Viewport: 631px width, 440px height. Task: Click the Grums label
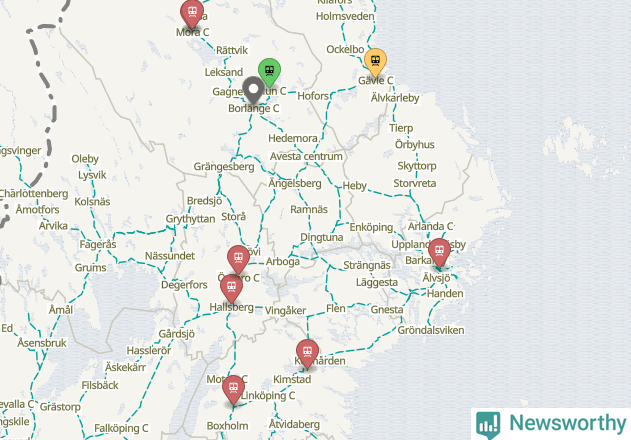91,268
